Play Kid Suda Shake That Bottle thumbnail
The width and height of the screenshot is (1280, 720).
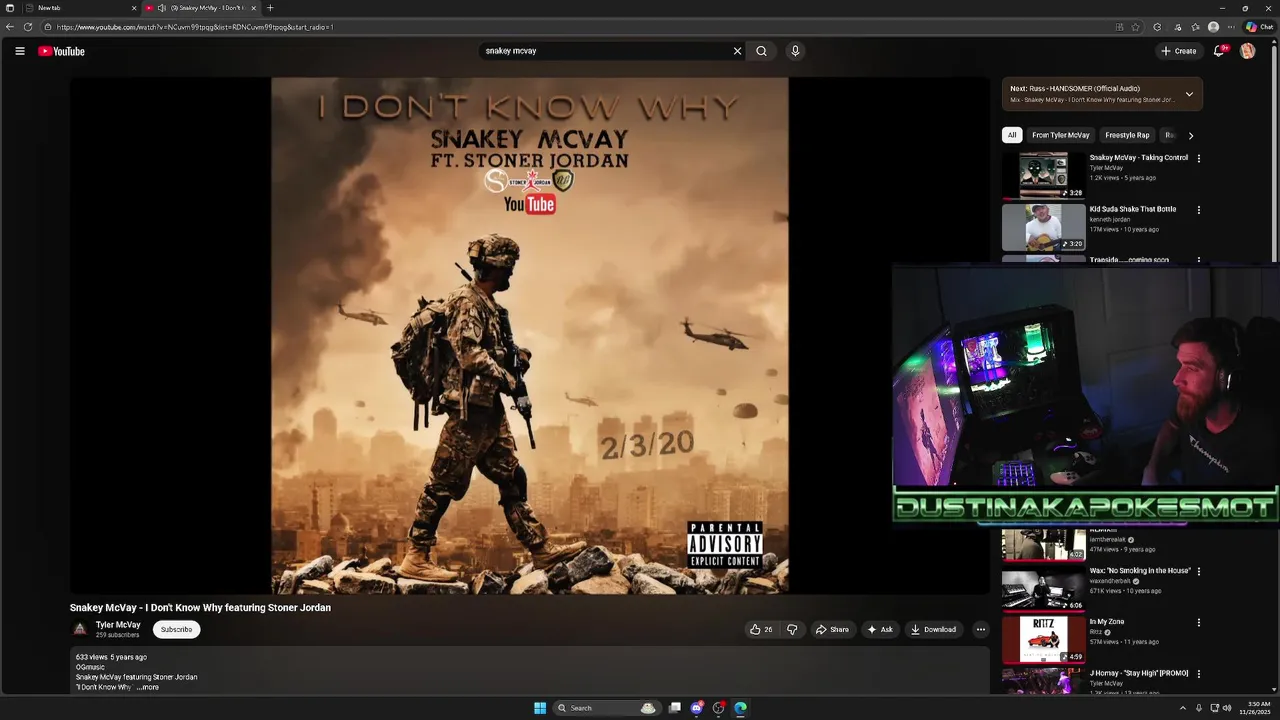coord(1043,227)
